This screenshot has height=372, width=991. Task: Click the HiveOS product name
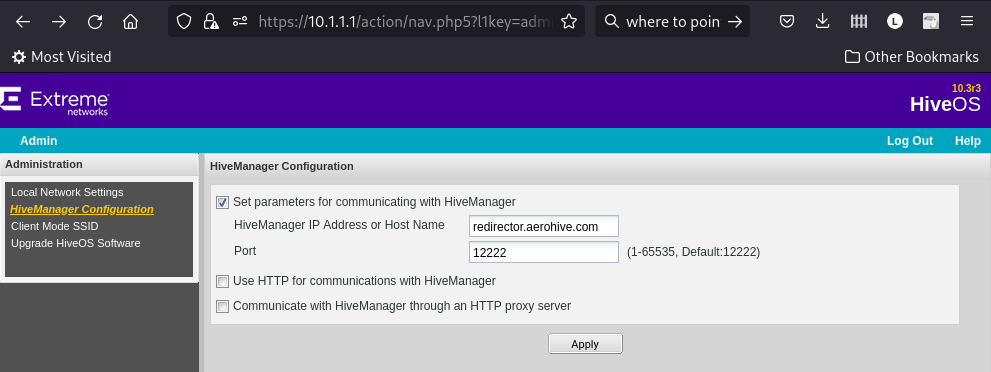click(x=945, y=104)
